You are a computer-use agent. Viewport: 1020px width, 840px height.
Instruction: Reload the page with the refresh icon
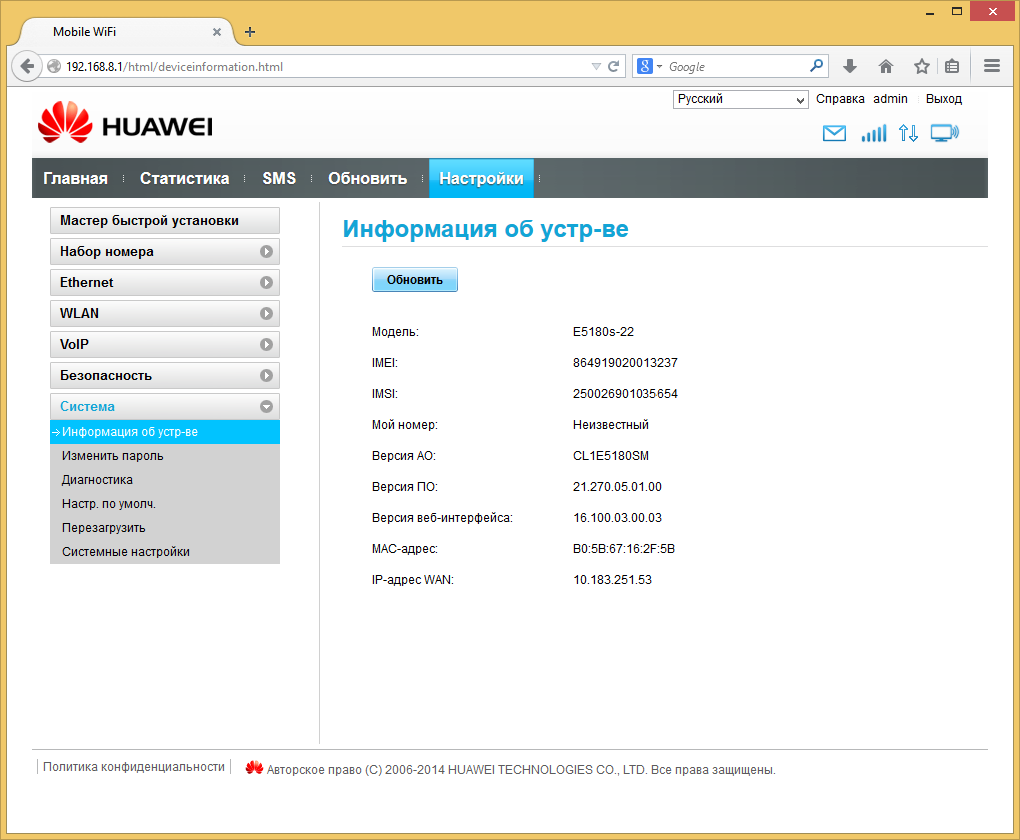click(x=613, y=66)
